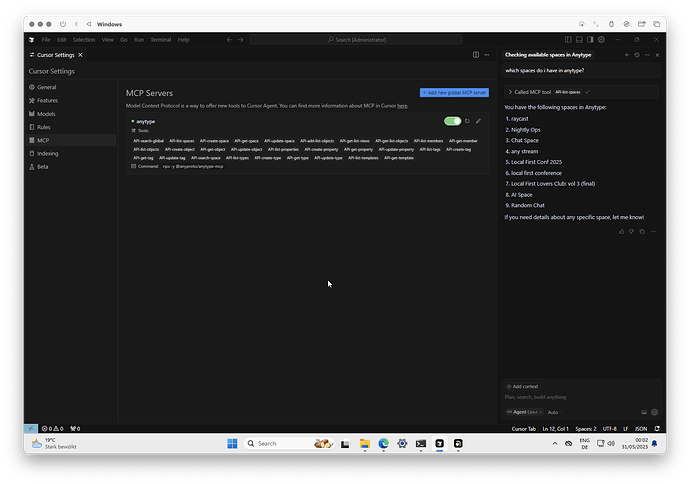Screen dimensions: 690x484
Task: Give thumbs down on the response
Action: (631, 231)
